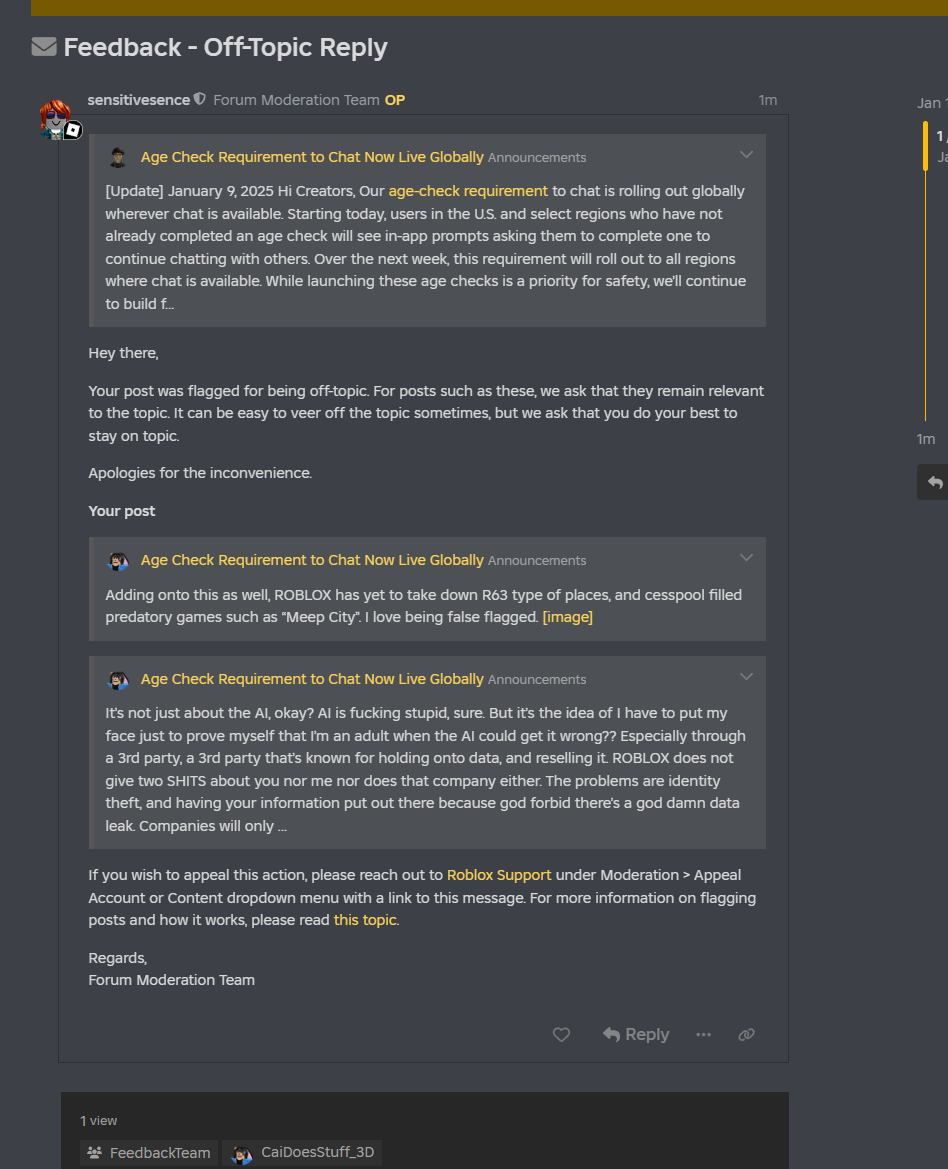Open the "this topic" link
This screenshot has width=948, height=1169.
(365, 920)
